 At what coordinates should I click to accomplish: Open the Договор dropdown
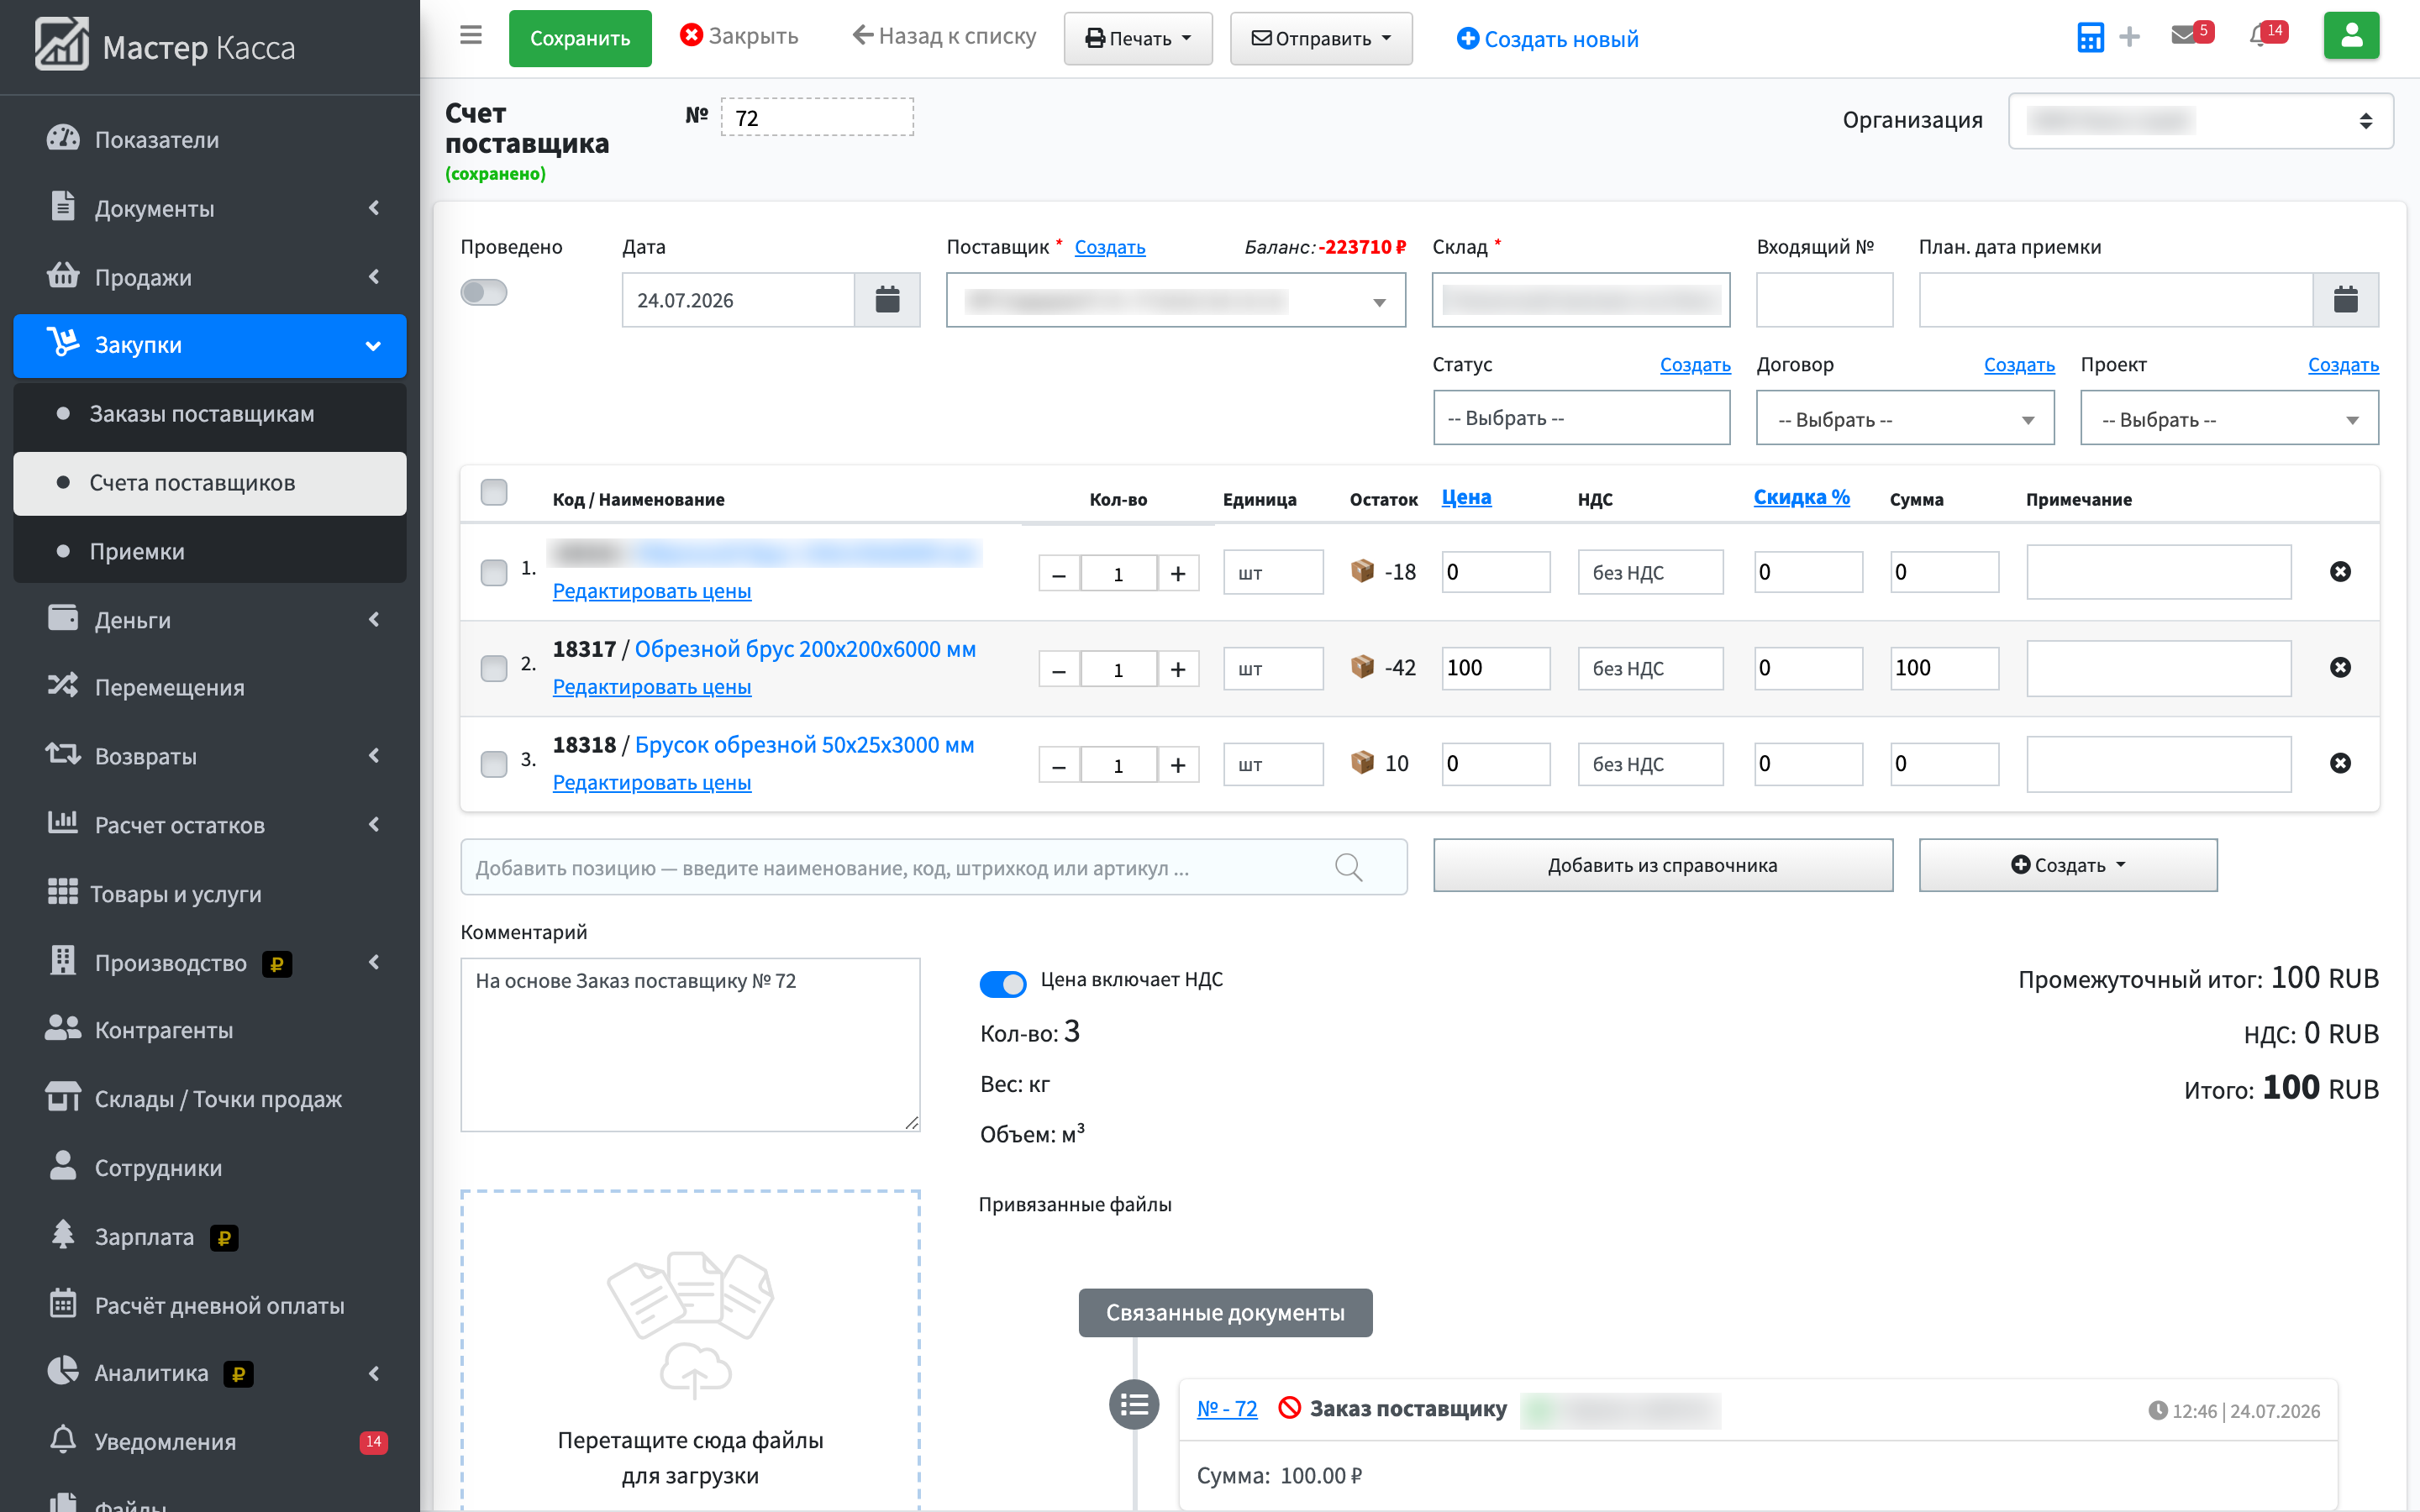pos(1905,418)
